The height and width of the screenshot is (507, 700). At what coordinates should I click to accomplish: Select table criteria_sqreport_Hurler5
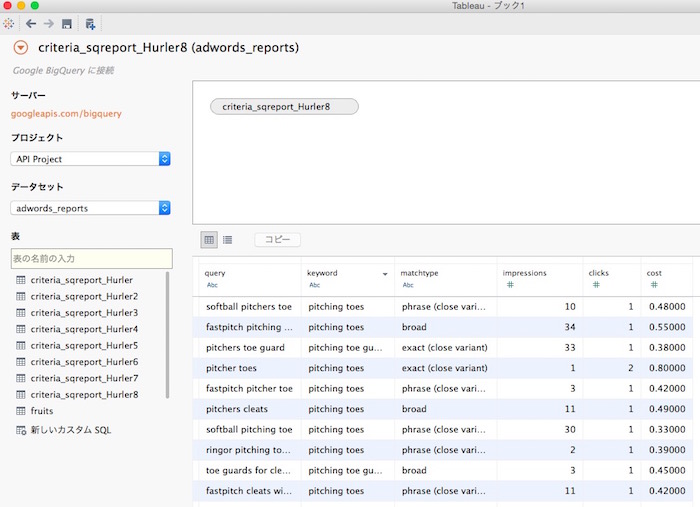point(84,345)
